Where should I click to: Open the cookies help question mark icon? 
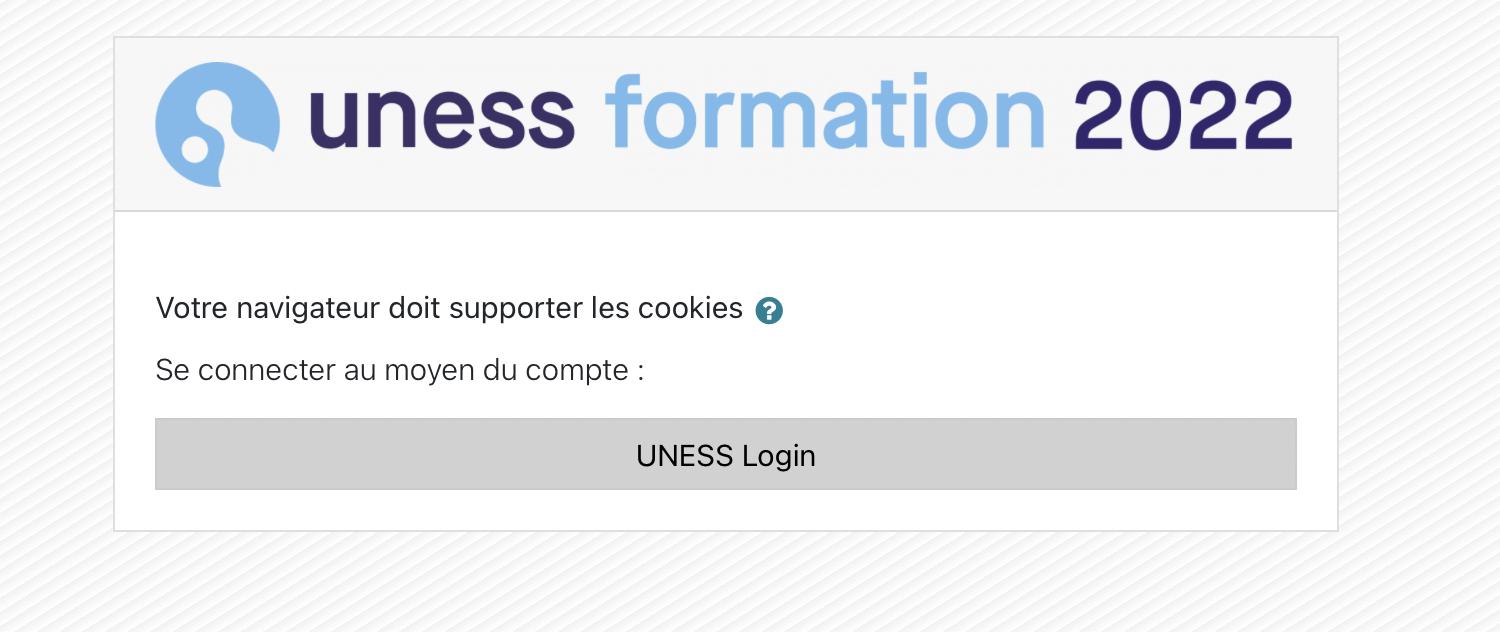pyautogui.click(x=769, y=311)
